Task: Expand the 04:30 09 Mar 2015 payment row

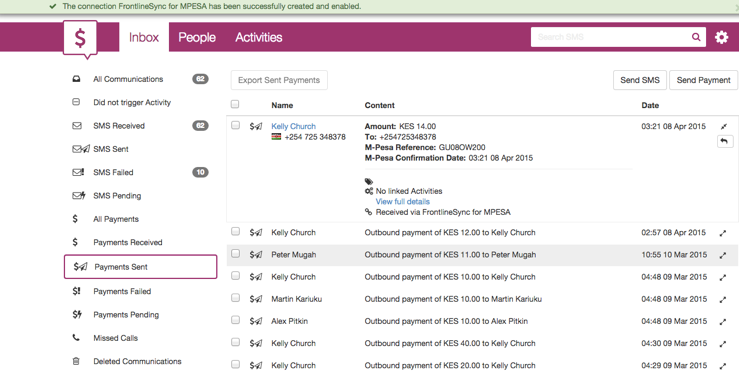Action: (x=723, y=344)
